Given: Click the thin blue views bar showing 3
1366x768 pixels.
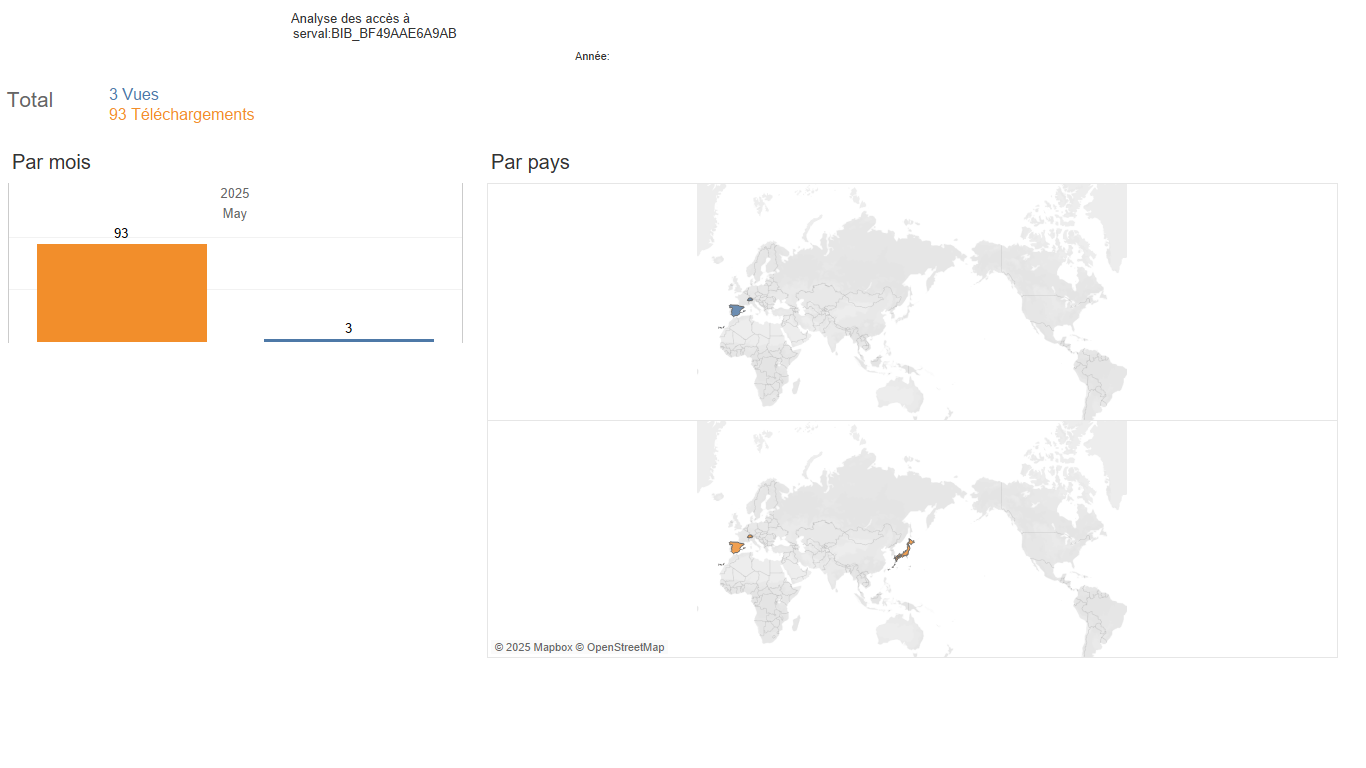Looking at the screenshot, I should click(349, 340).
